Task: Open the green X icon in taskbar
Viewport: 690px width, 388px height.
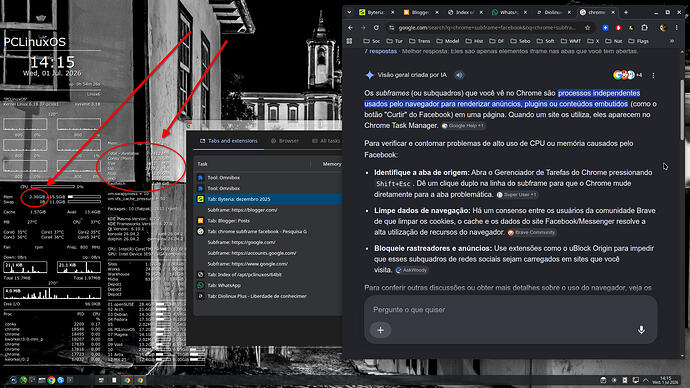Action: click(23, 380)
